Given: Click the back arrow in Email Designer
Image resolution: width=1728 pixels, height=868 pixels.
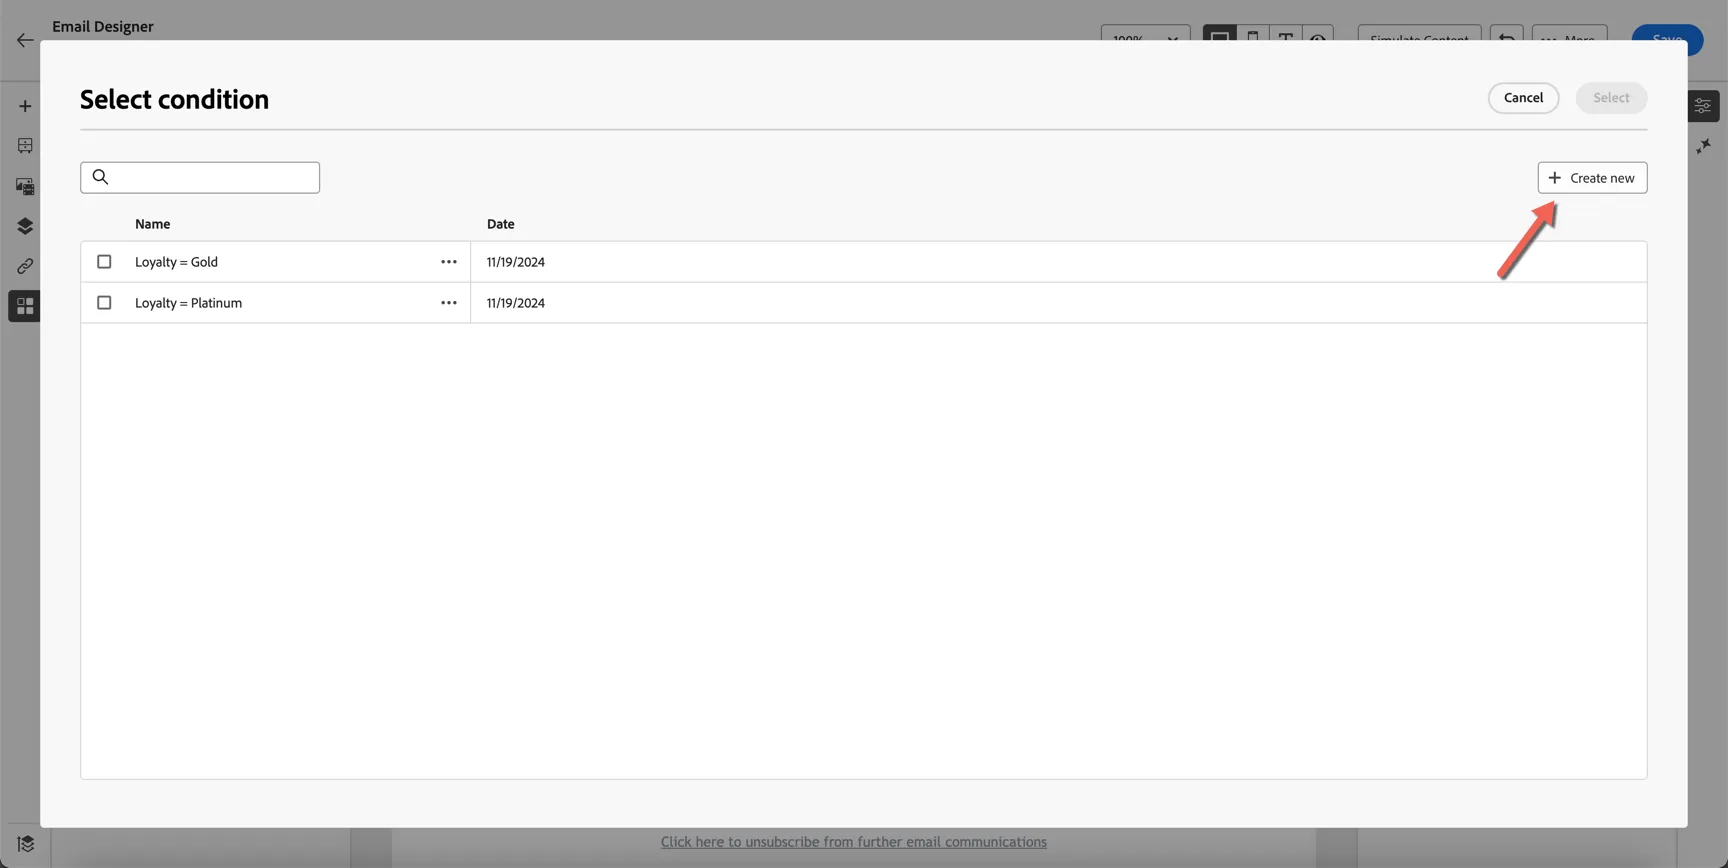Looking at the screenshot, I should point(25,40).
